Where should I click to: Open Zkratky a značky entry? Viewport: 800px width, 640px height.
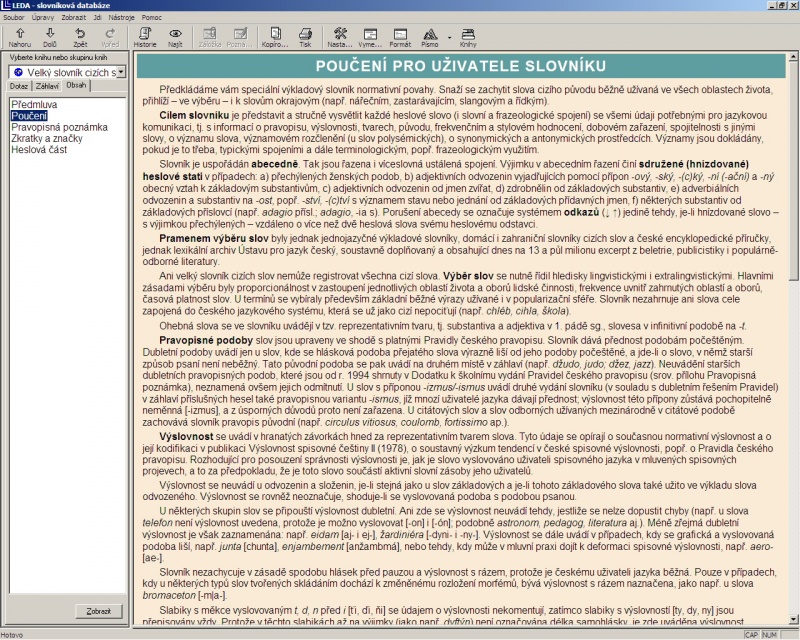[47, 138]
